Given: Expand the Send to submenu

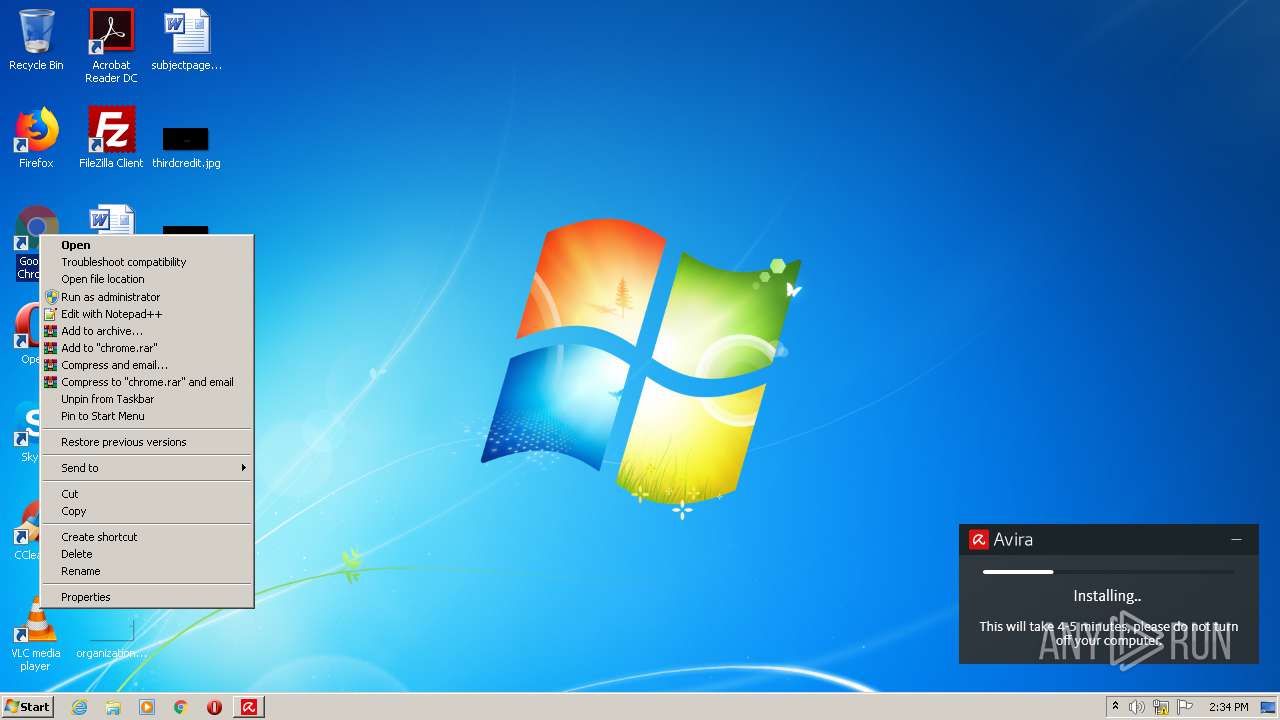Looking at the screenshot, I should (x=147, y=468).
